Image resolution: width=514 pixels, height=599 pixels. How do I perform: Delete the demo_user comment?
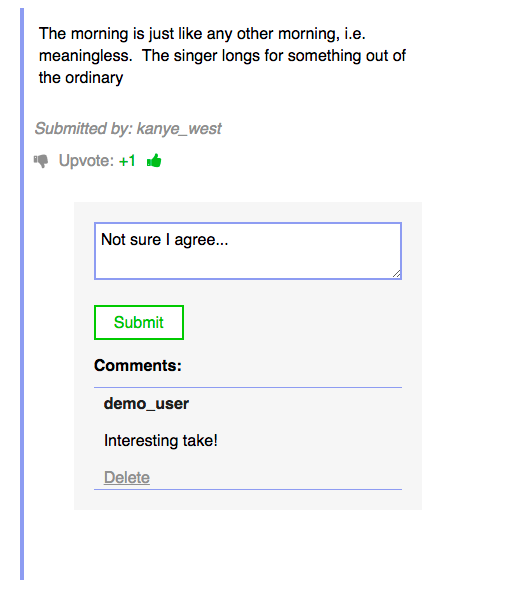tap(127, 477)
